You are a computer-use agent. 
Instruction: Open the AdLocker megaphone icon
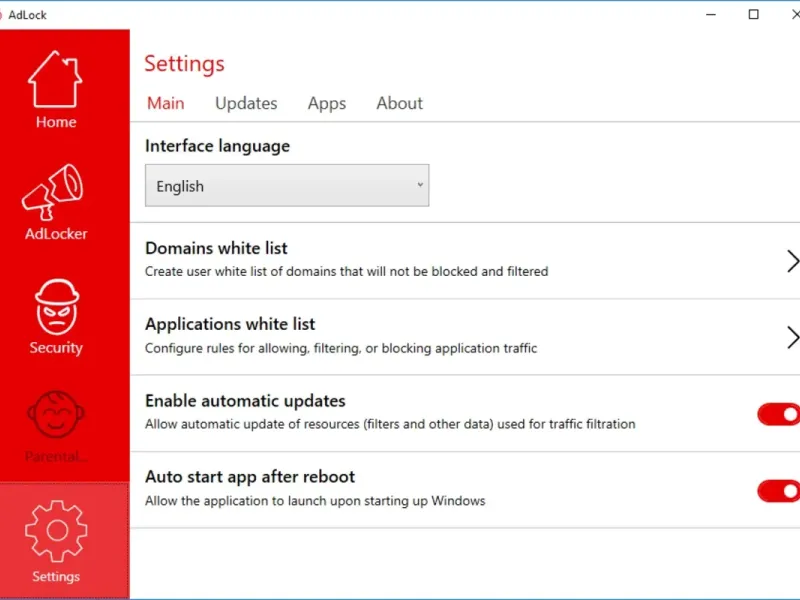point(53,192)
